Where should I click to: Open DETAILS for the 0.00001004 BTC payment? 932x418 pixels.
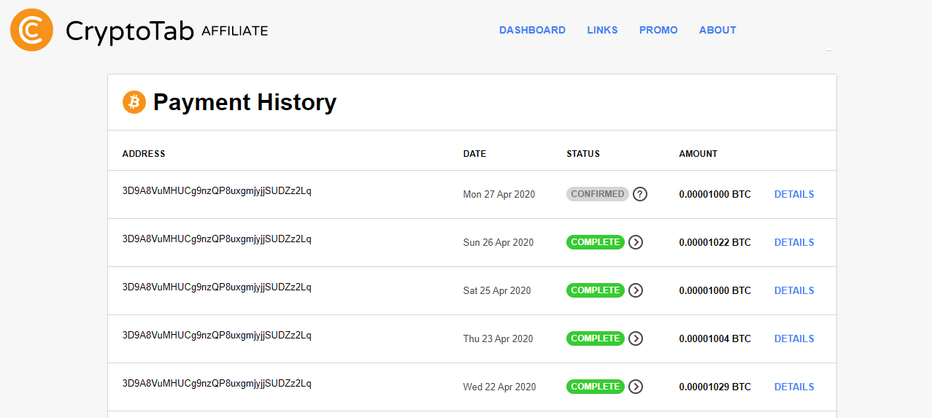[x=794, y=338]
